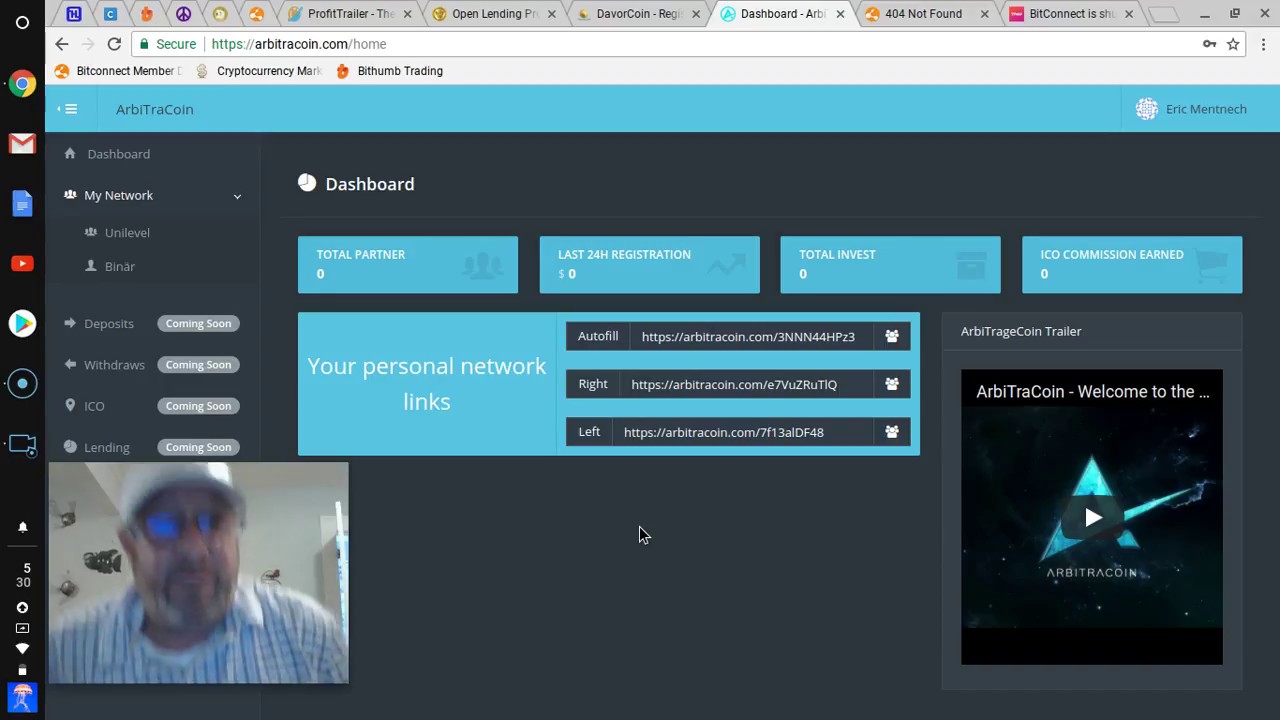Select the Left link URL field
The height and width of the screenshot is (720, 1280).
click(742, 432)
